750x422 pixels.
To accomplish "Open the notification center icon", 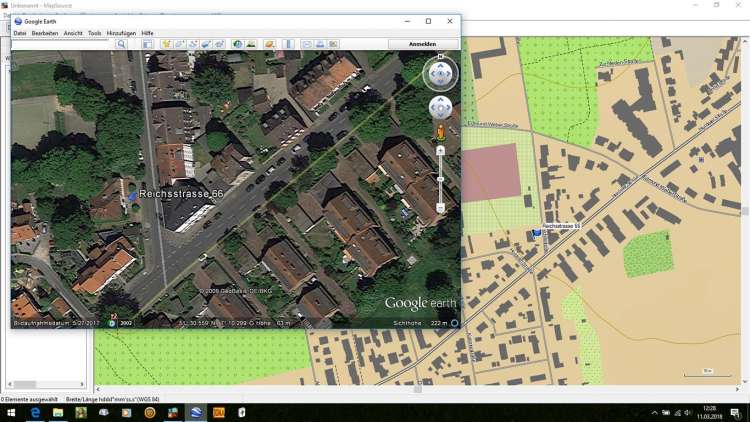I will tap(736, 412).
